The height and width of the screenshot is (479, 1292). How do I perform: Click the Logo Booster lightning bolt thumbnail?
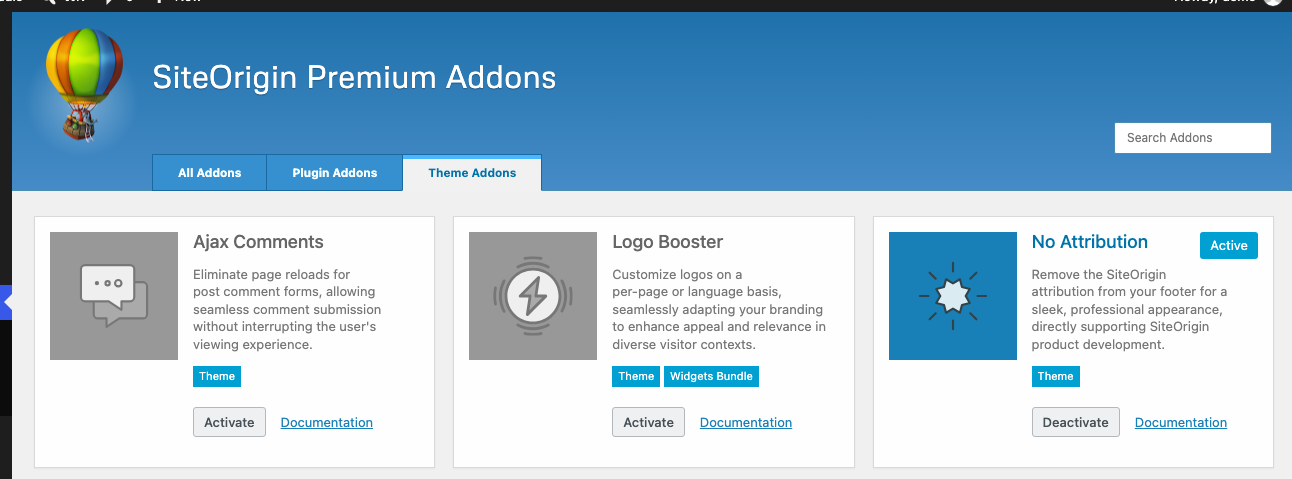pyautogui.click(x=533, y=296)
